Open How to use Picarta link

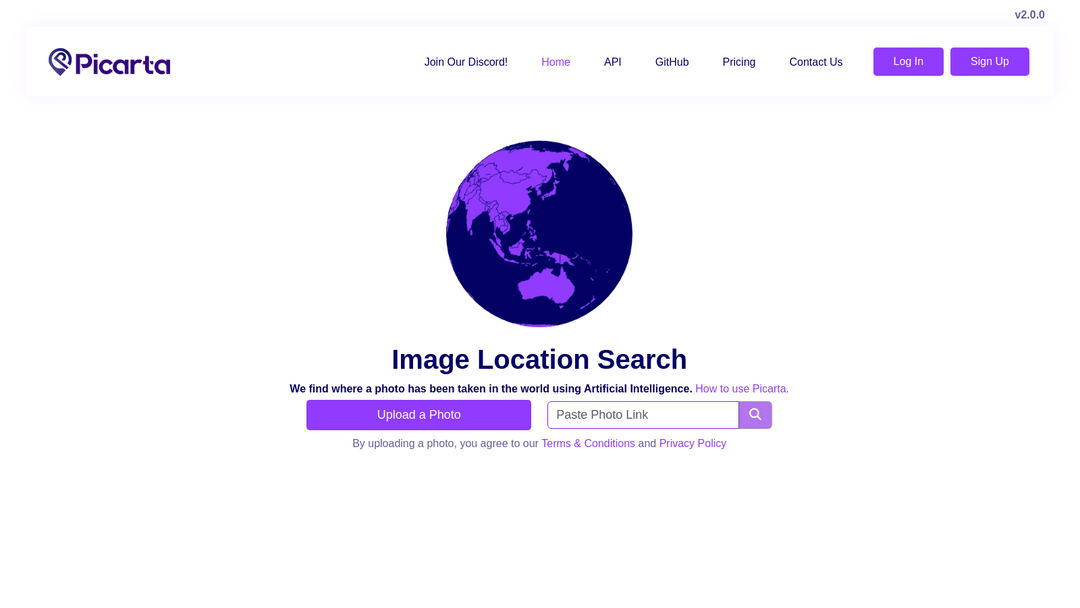pyautogui.click(x=742, y=388)
